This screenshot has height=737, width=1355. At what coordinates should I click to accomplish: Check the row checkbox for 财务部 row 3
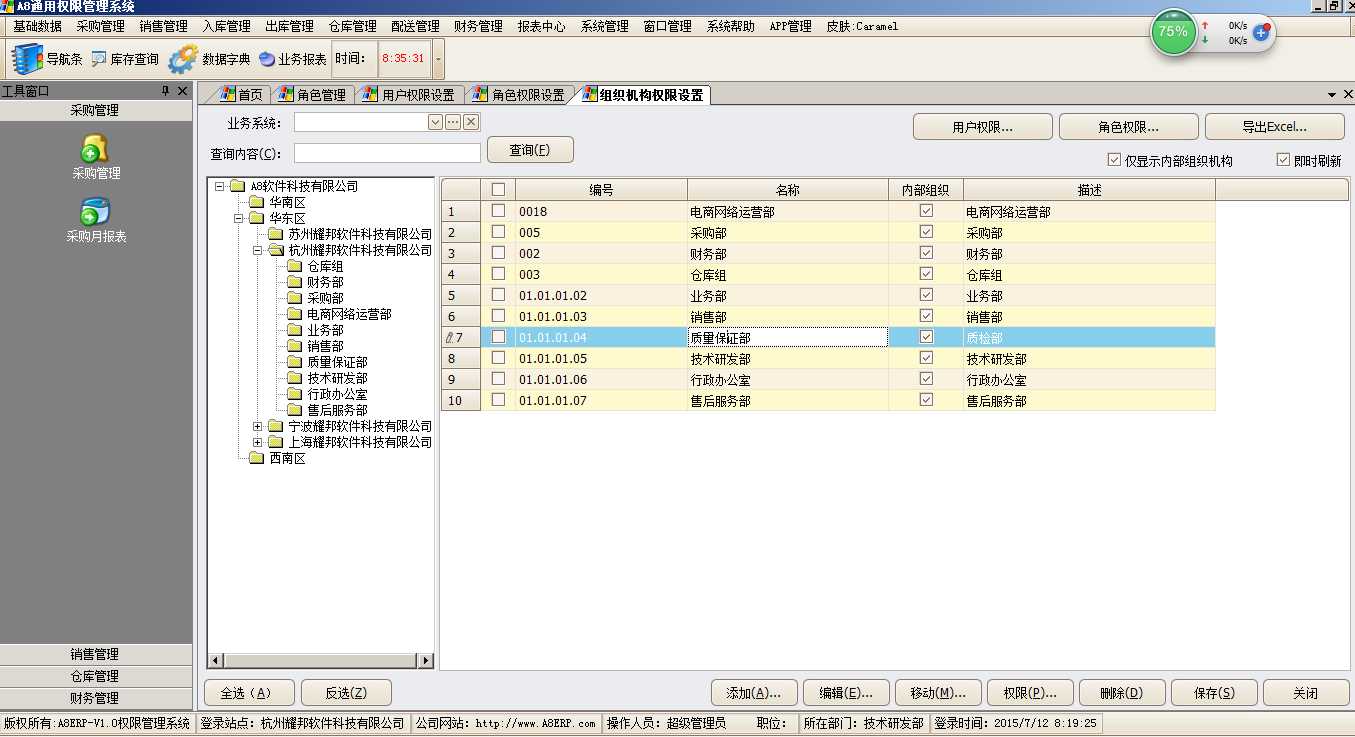(498, 253)
